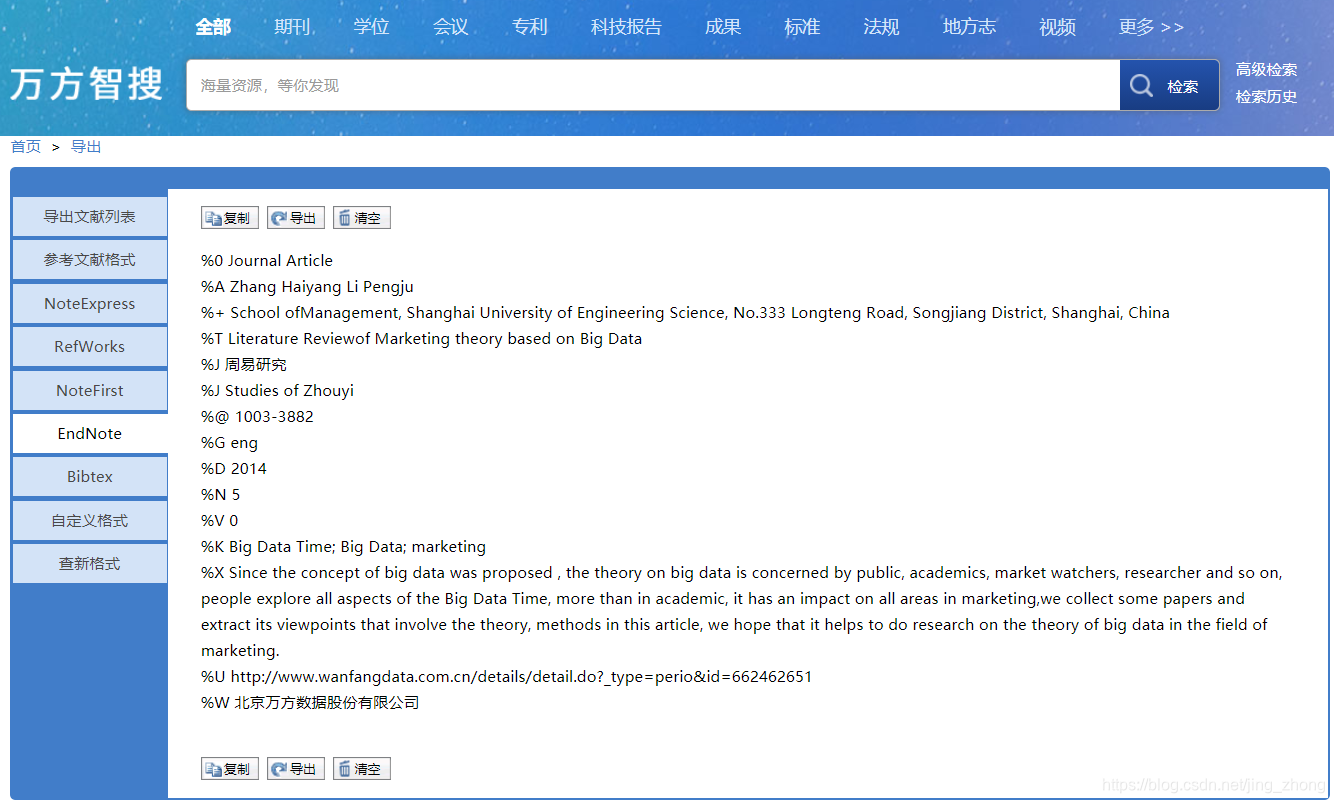Click the magnifier icon in search button
The image size is (1334, 803).
pos(1141,86)
